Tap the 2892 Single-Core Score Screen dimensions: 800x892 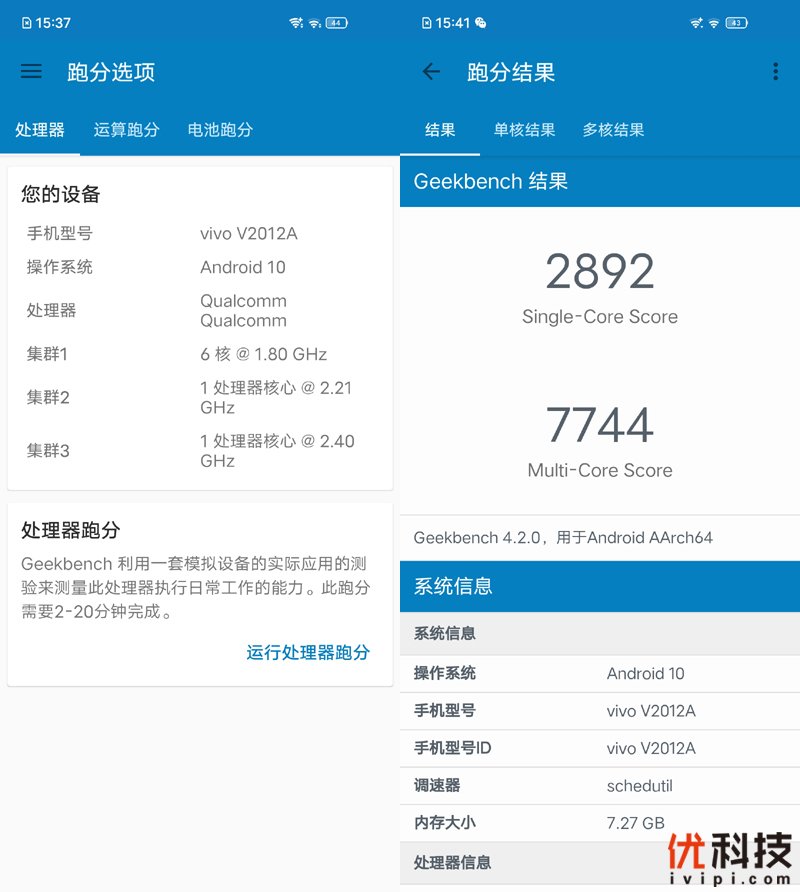tap(600, 272)
